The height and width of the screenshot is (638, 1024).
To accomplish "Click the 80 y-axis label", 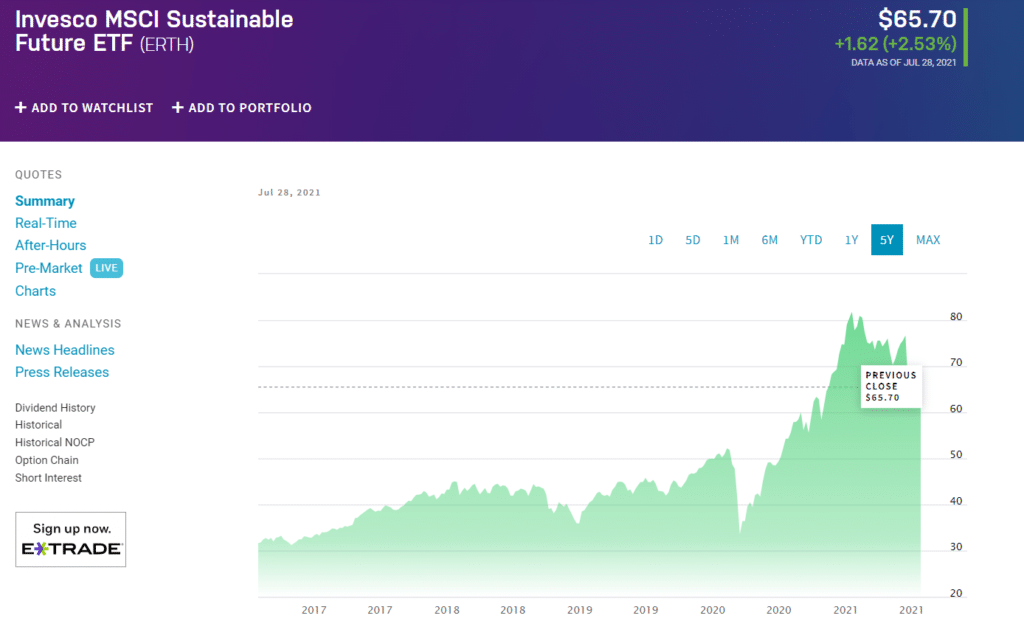I will (x=956, y=317).
